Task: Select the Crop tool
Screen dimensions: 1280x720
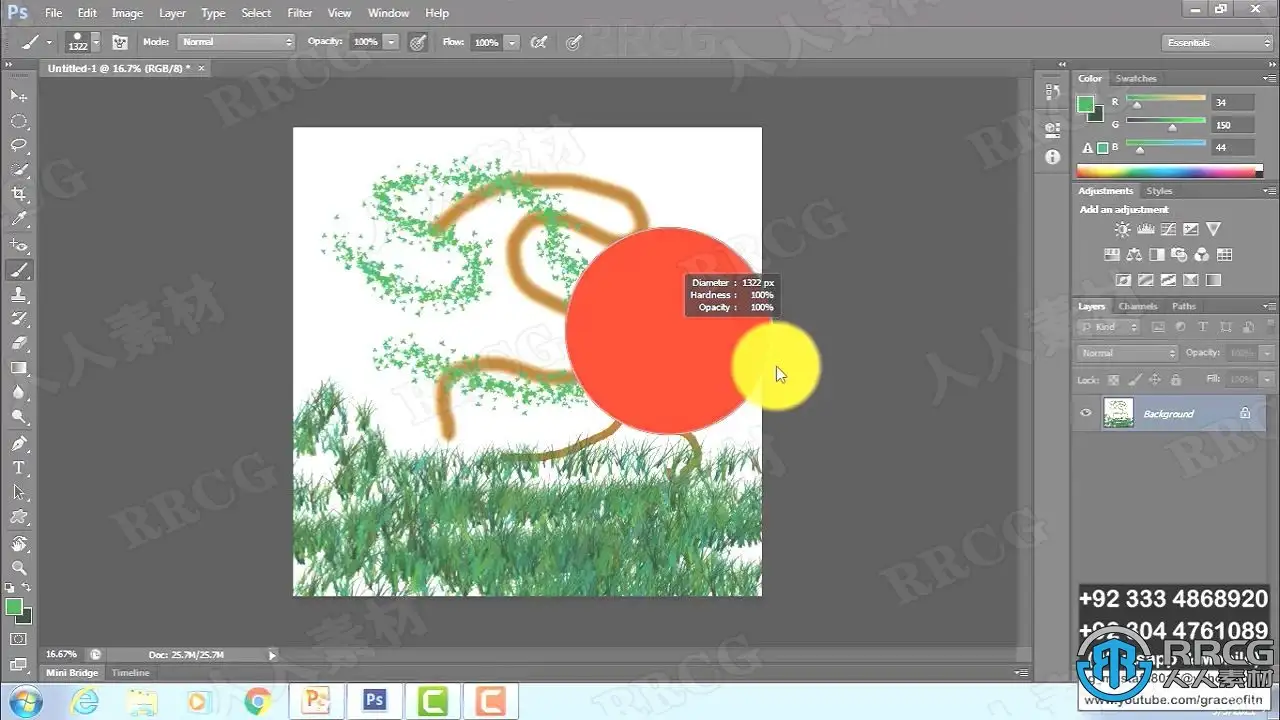Action: 18,195
